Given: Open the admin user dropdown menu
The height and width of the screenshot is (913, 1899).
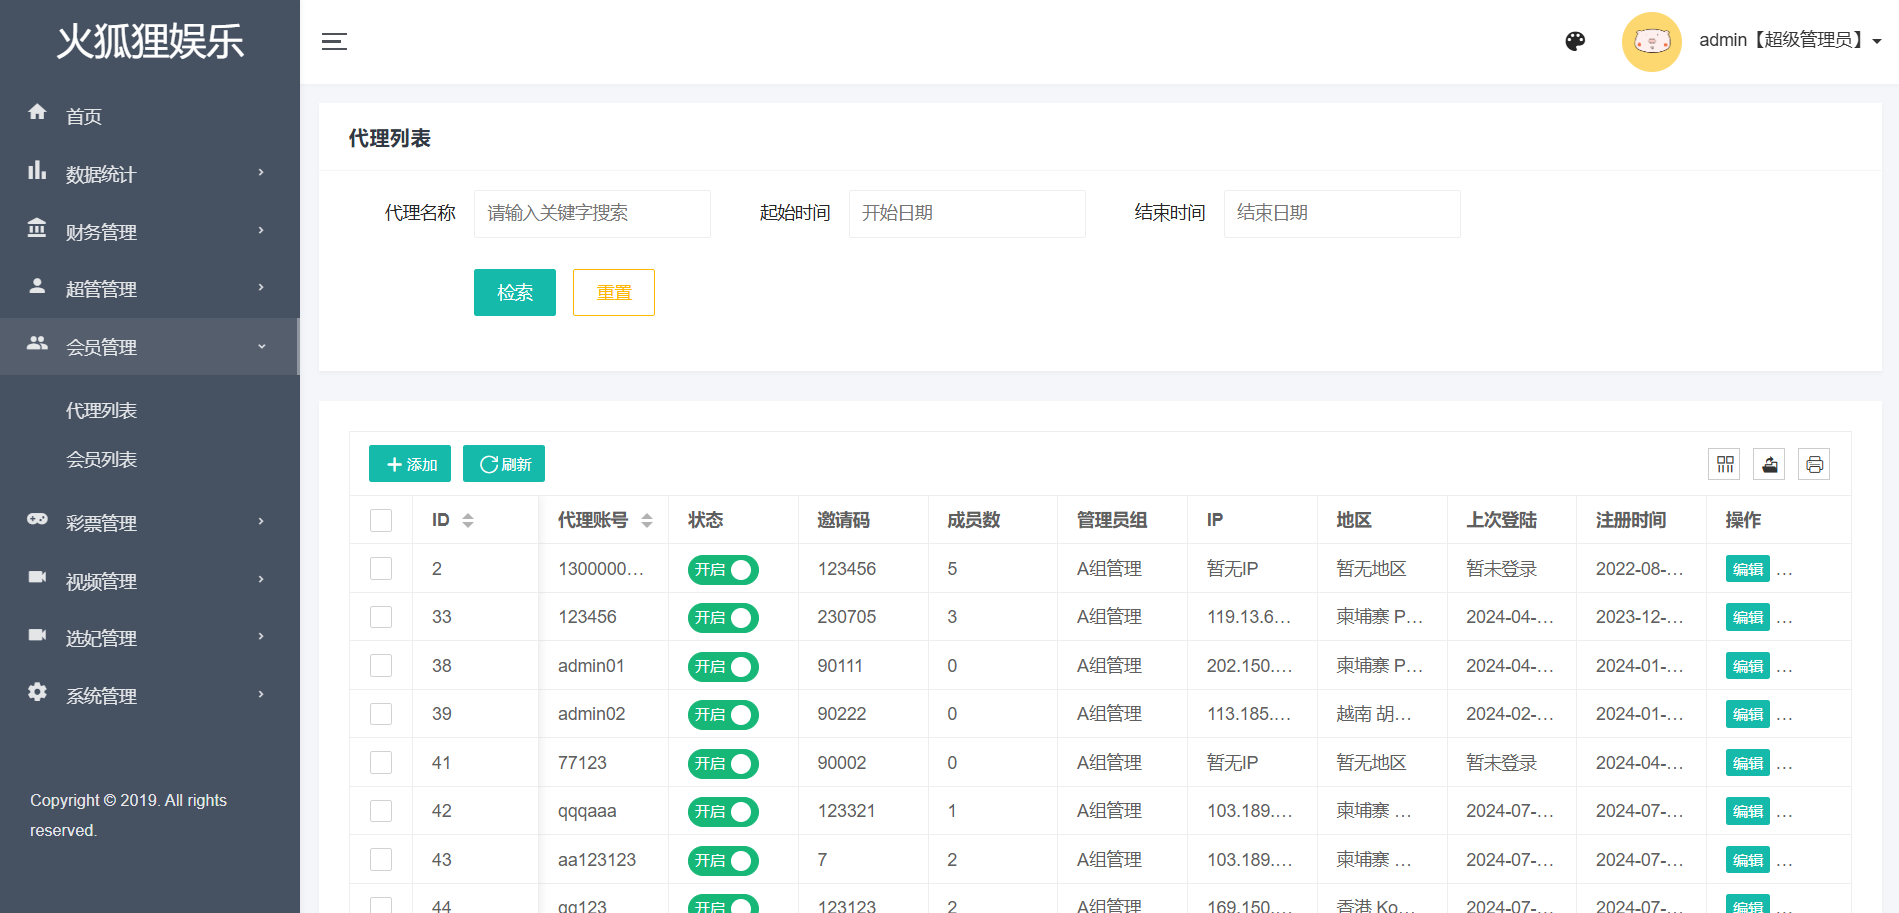Looking at the screenshot, I should pyautogui.click(x=1789, y=41).
